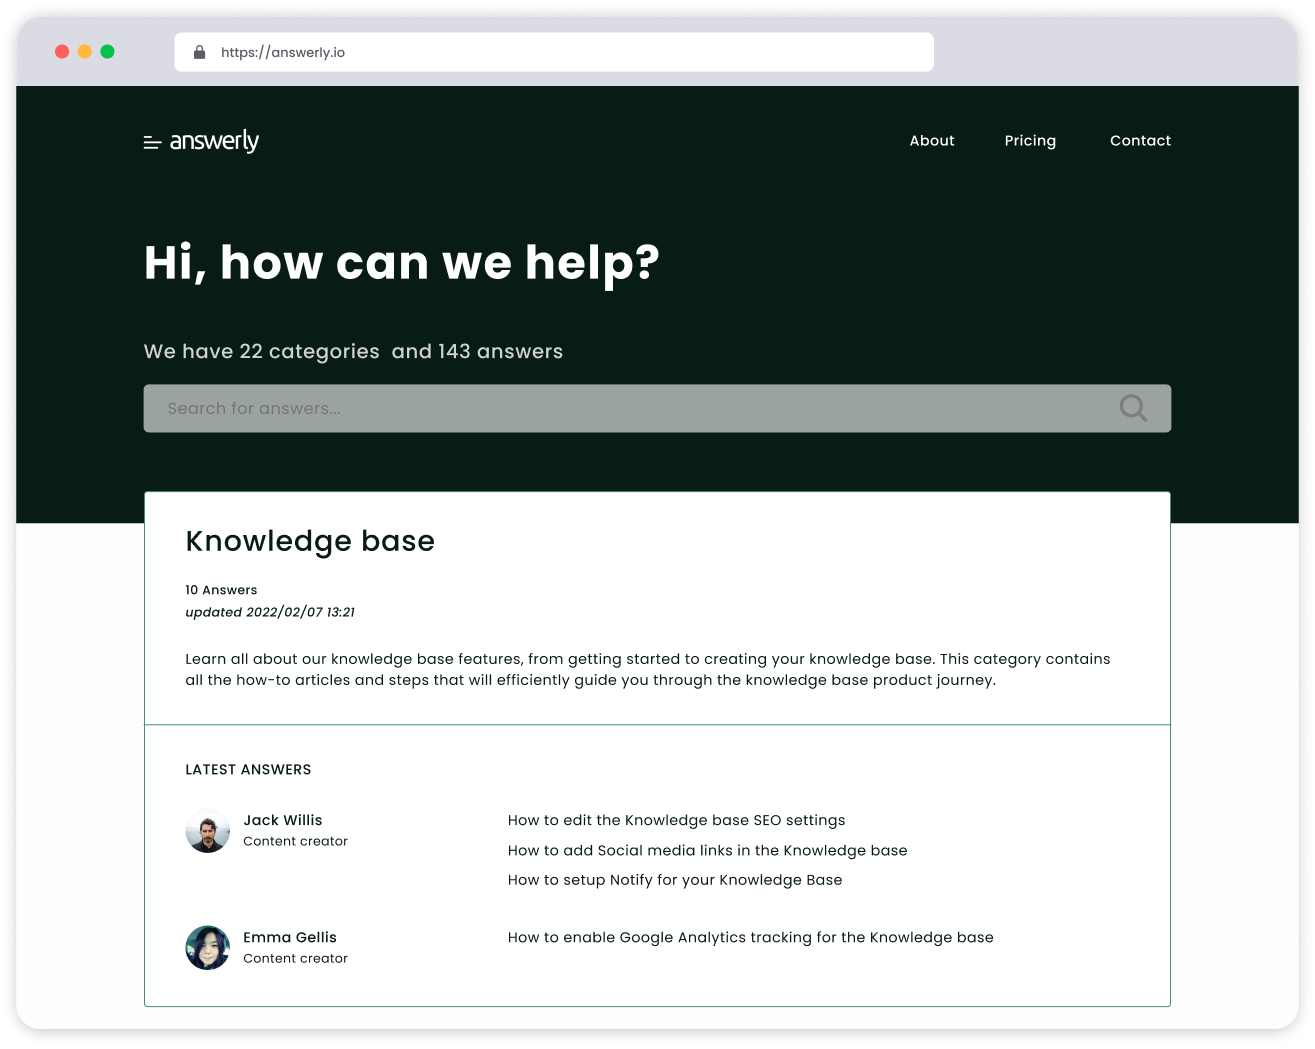Click 'Content creator' under Jack Willis
Viewport: 1315px width, 1049px height.
pyautogui.click(x=295, y=841)
